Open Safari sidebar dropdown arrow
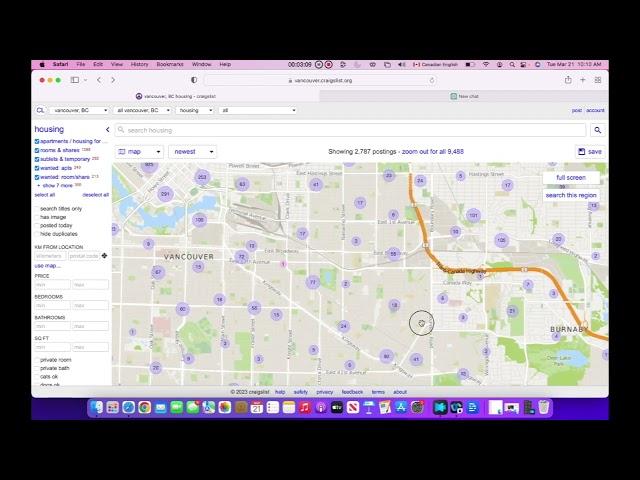The width and height of the screenshot is (640, 480). (x=85, y=80)
